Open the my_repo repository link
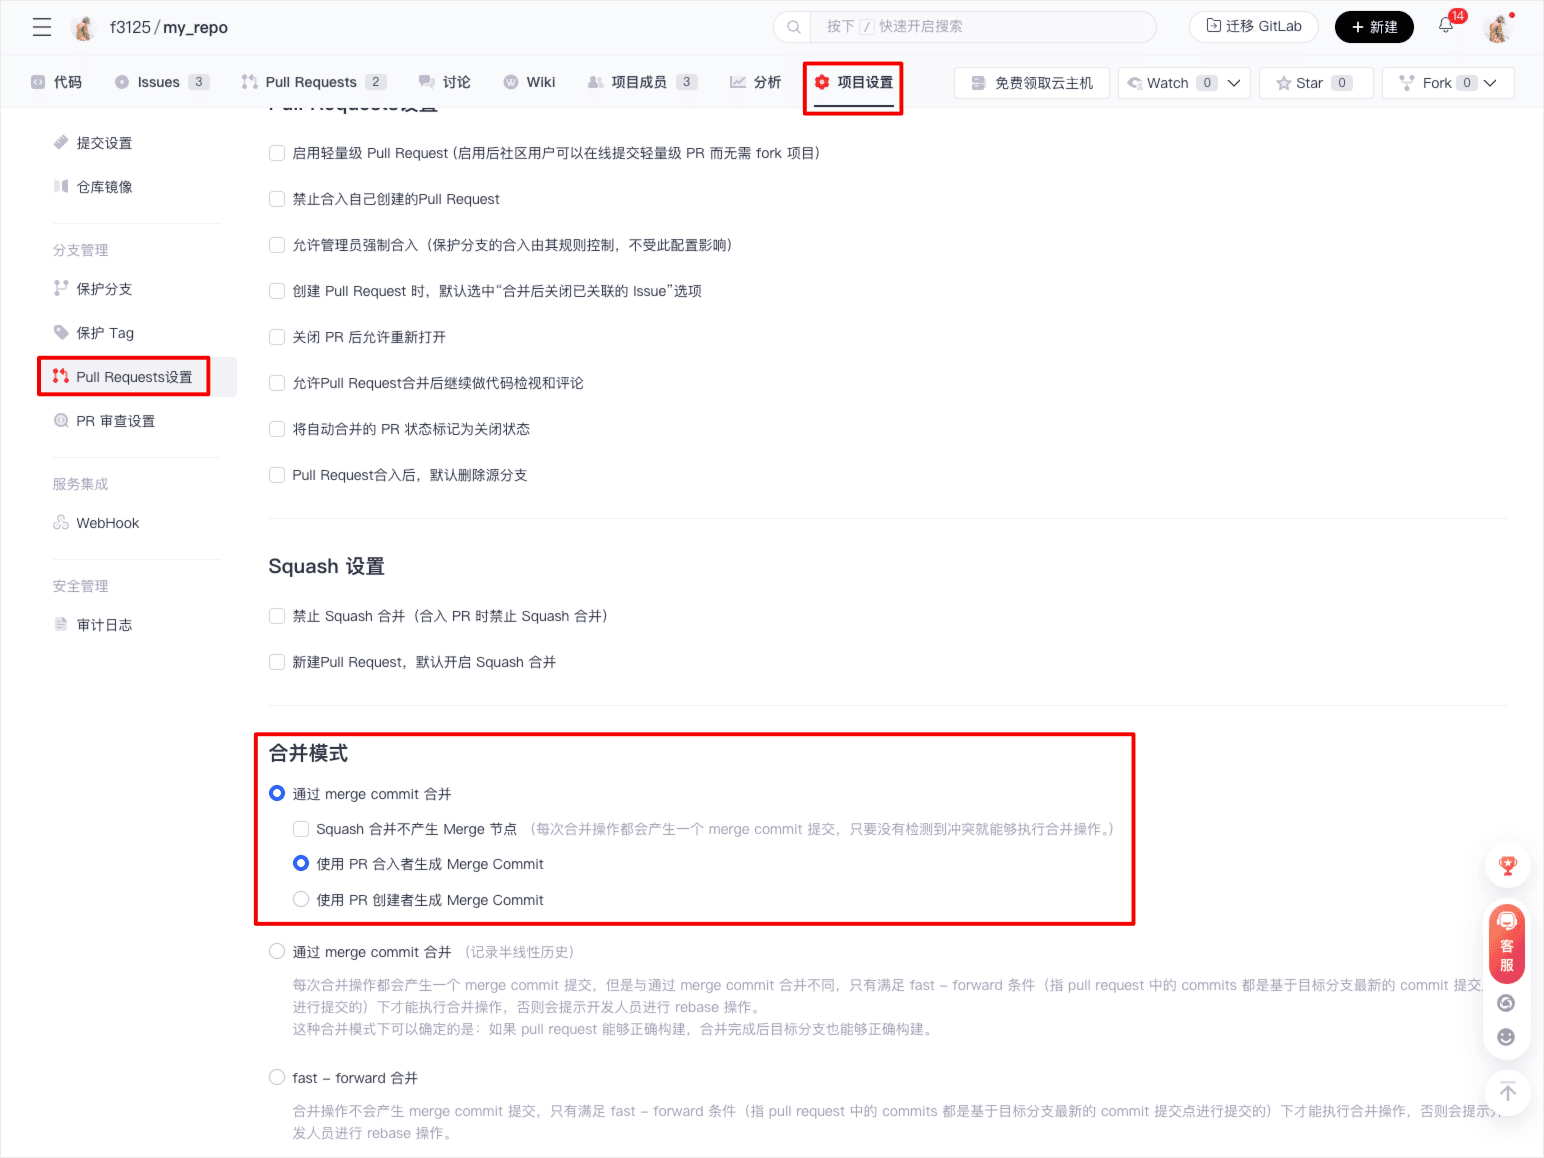This screenshot has height=1158, width=1544. click(195, 28)
